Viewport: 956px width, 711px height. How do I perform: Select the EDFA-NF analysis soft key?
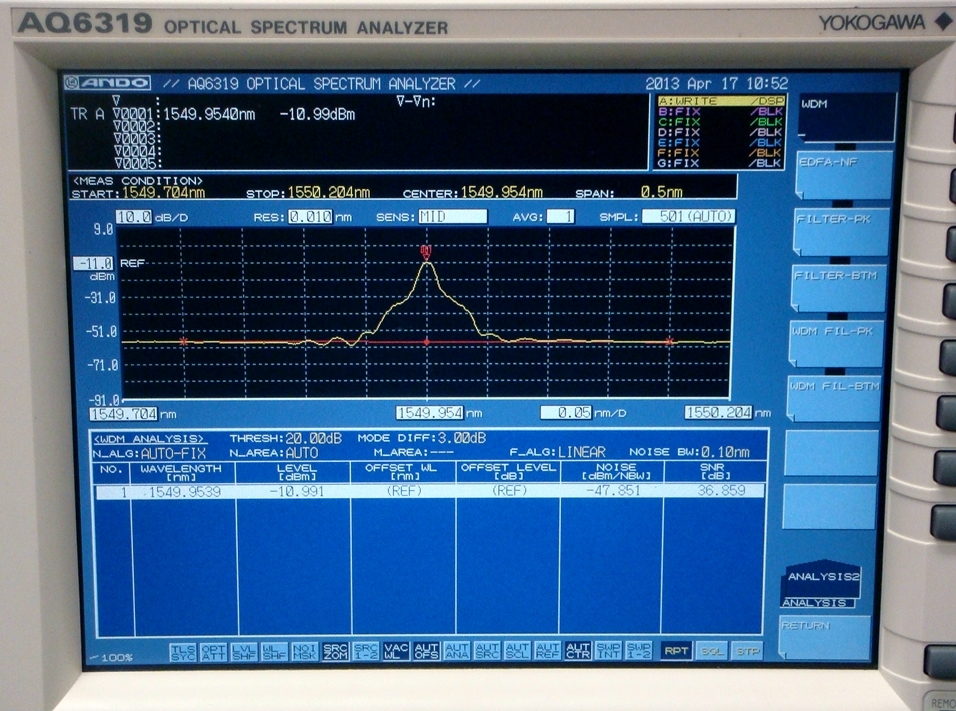point(844,174)
